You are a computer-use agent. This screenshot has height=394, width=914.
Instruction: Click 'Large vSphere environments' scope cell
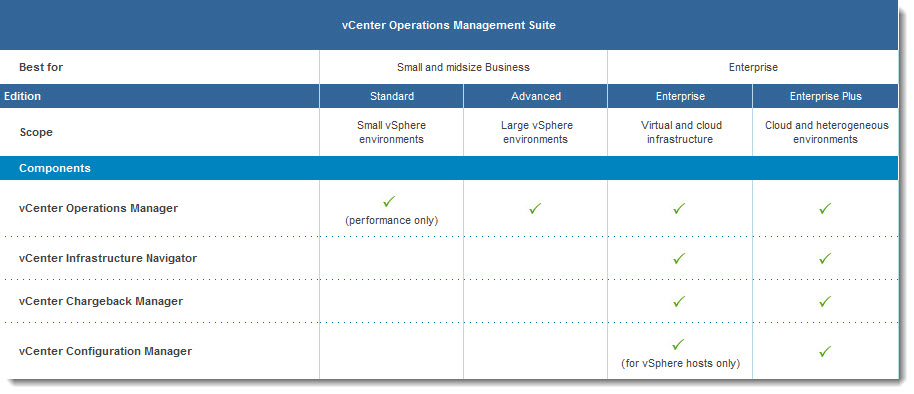[x=536, y=132]
